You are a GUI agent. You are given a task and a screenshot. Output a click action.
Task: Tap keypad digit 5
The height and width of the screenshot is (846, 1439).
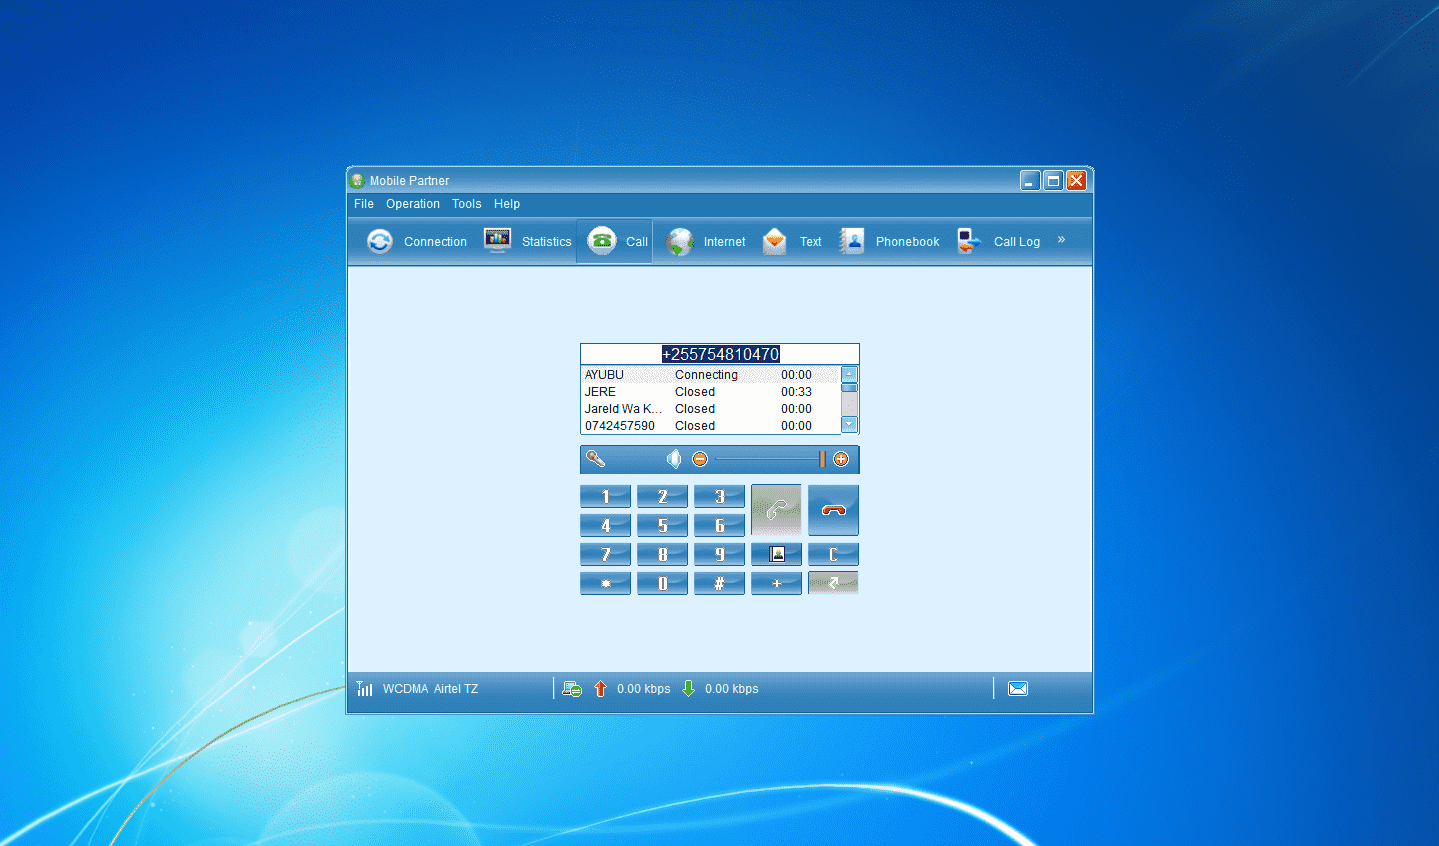(x=662, y=525)
